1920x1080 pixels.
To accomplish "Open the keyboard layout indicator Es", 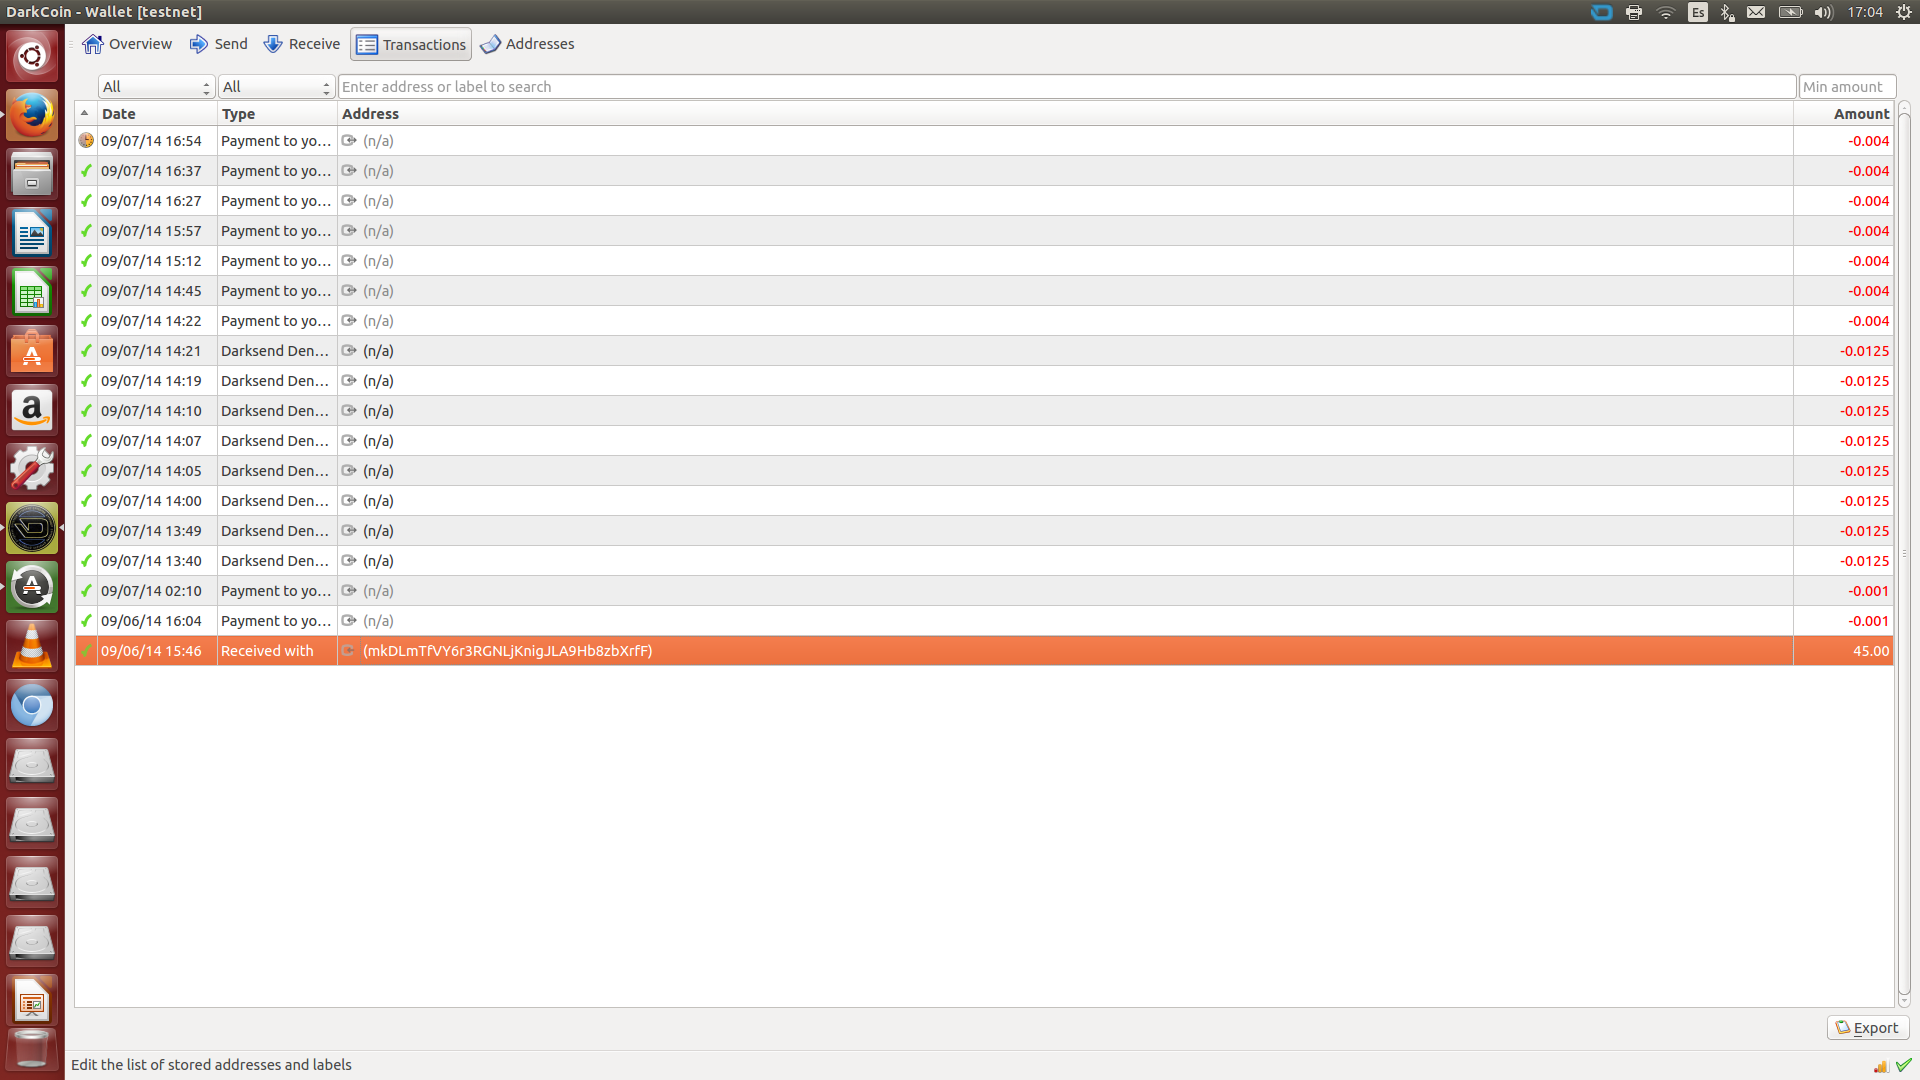I will [1698, 12].
